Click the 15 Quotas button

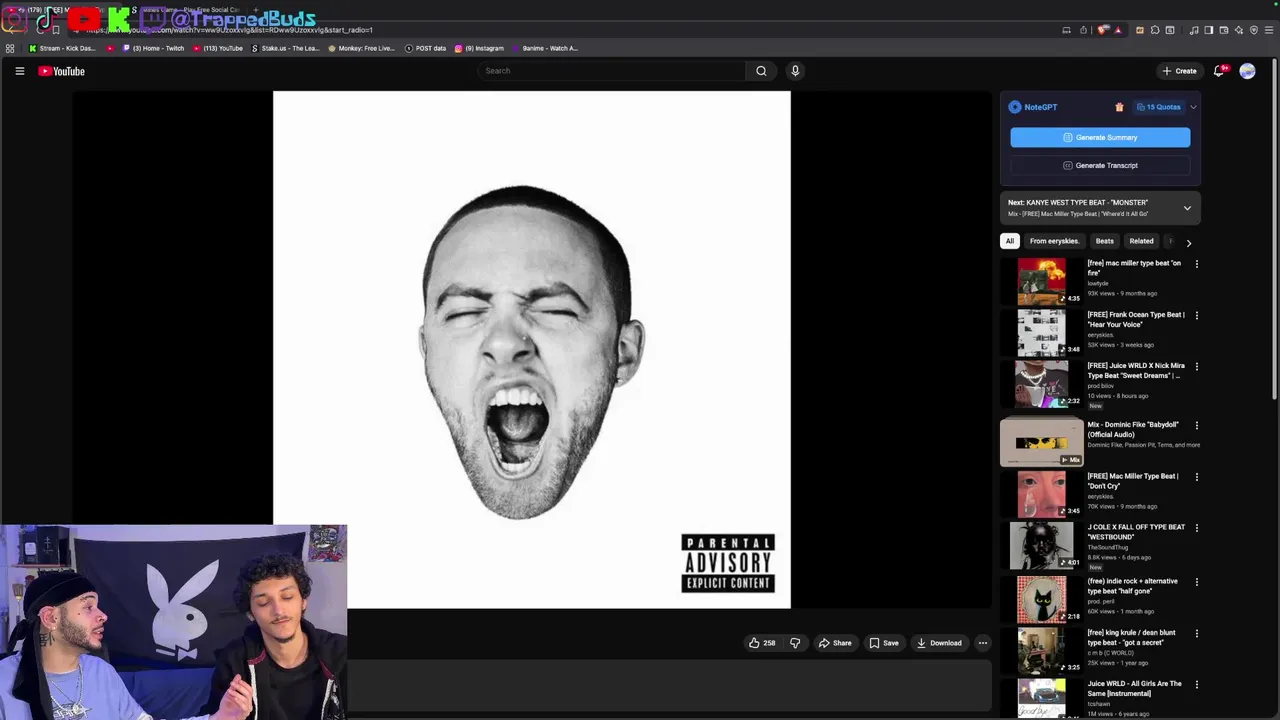tap(1158, 107)
